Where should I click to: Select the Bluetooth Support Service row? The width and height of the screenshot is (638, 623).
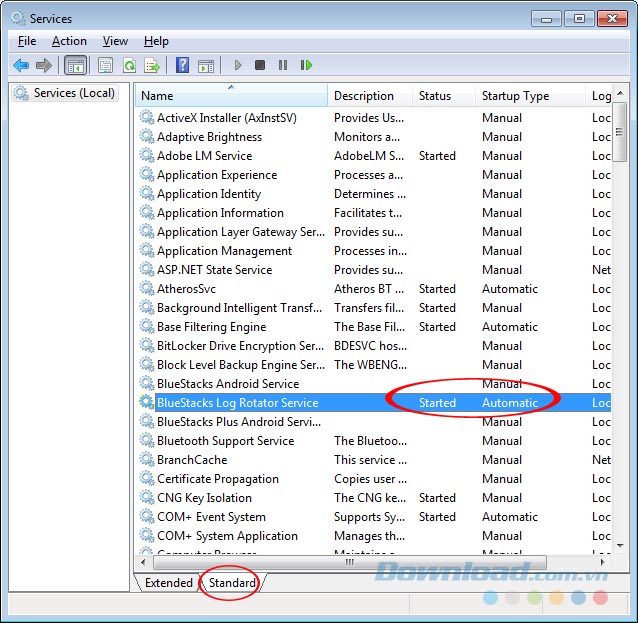(225, 441)
